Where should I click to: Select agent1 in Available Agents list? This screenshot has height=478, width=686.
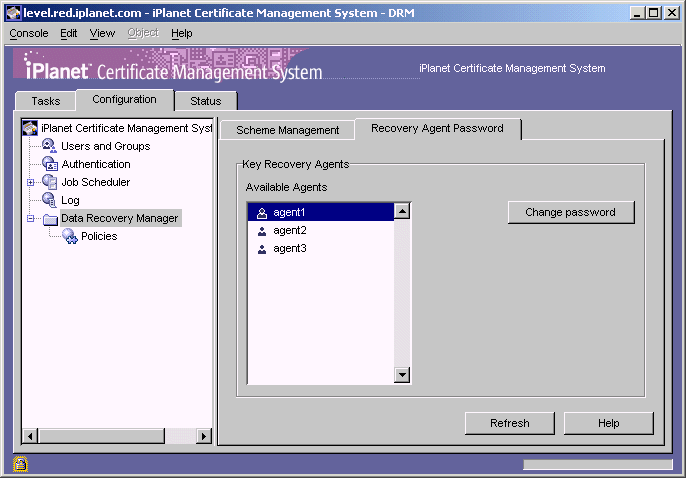(x=321, y=212)
